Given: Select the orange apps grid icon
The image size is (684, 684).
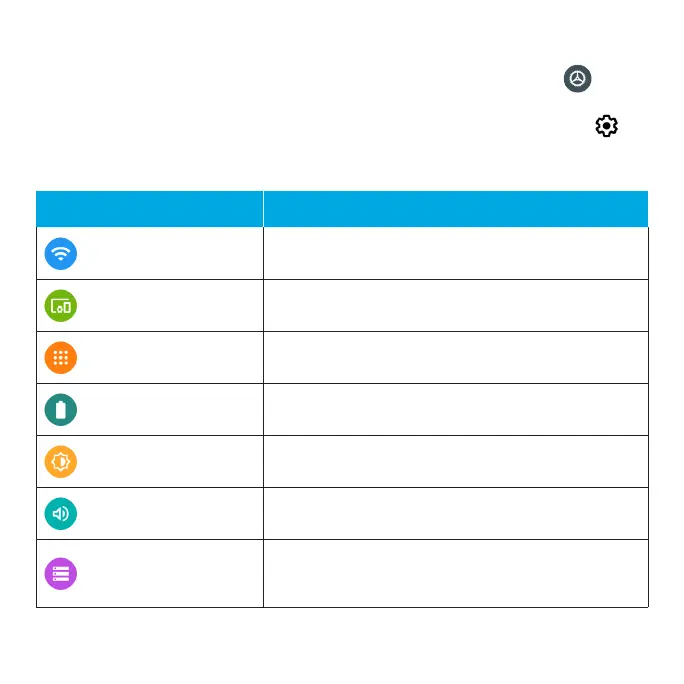Looking at the screenshot, I should 61,358.
